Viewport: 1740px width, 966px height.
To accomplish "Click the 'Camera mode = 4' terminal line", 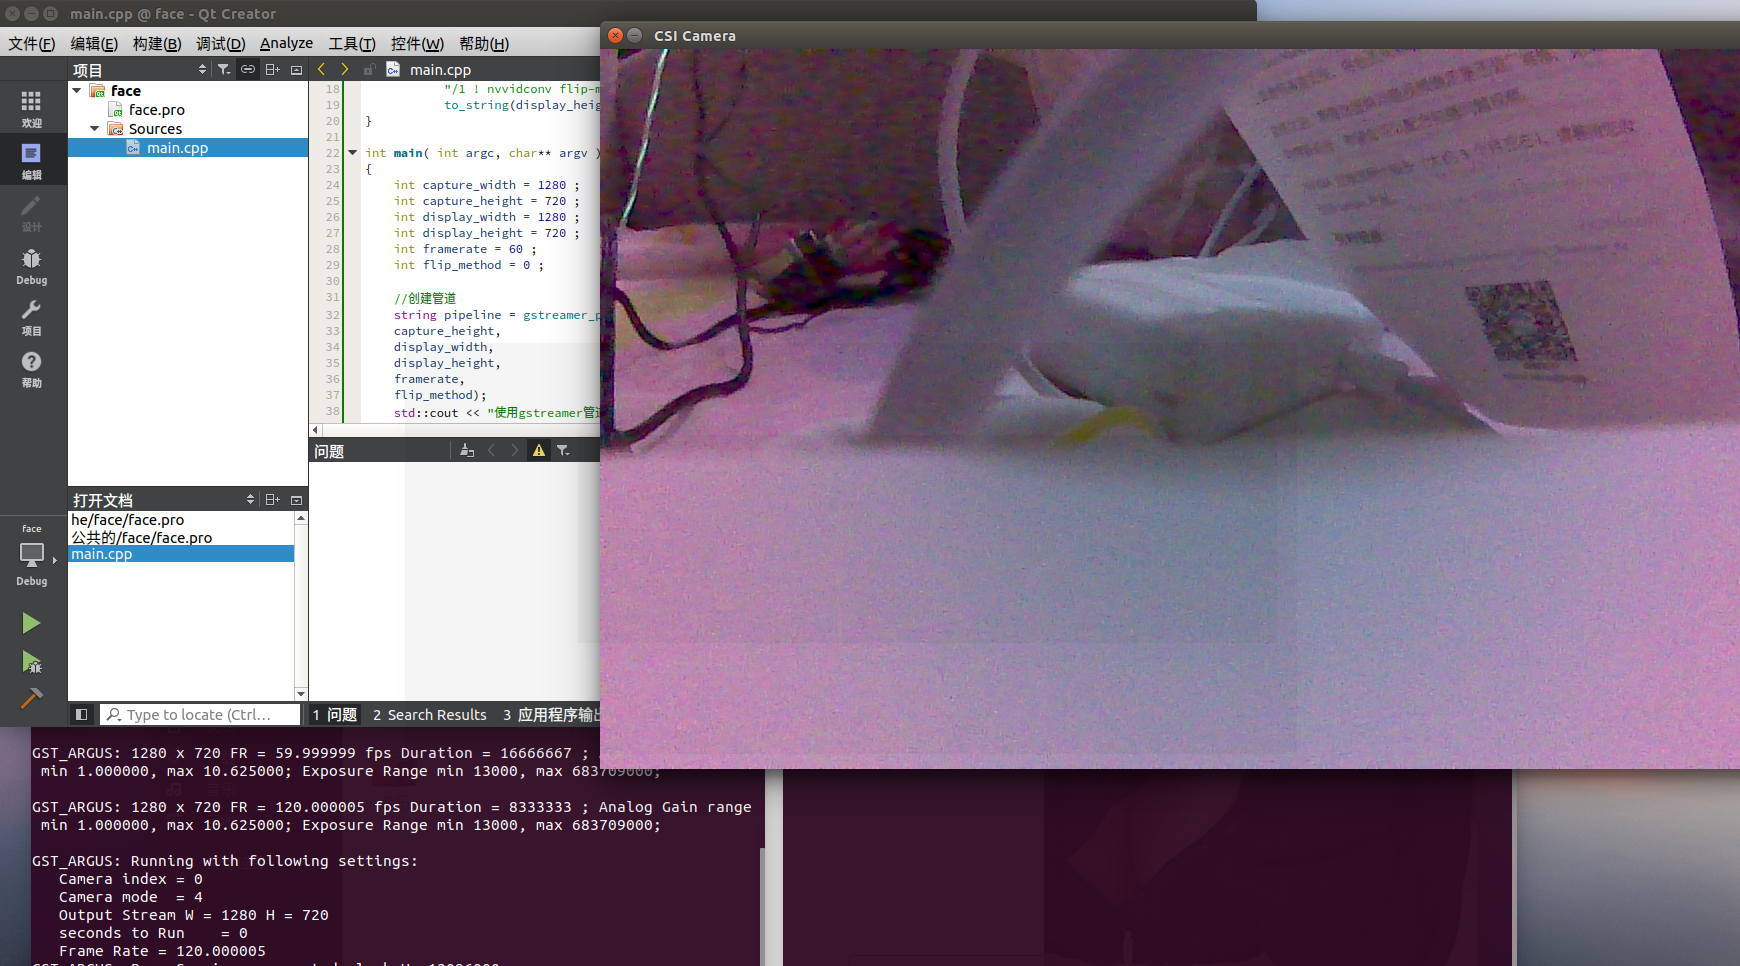I will click(131, 897).
